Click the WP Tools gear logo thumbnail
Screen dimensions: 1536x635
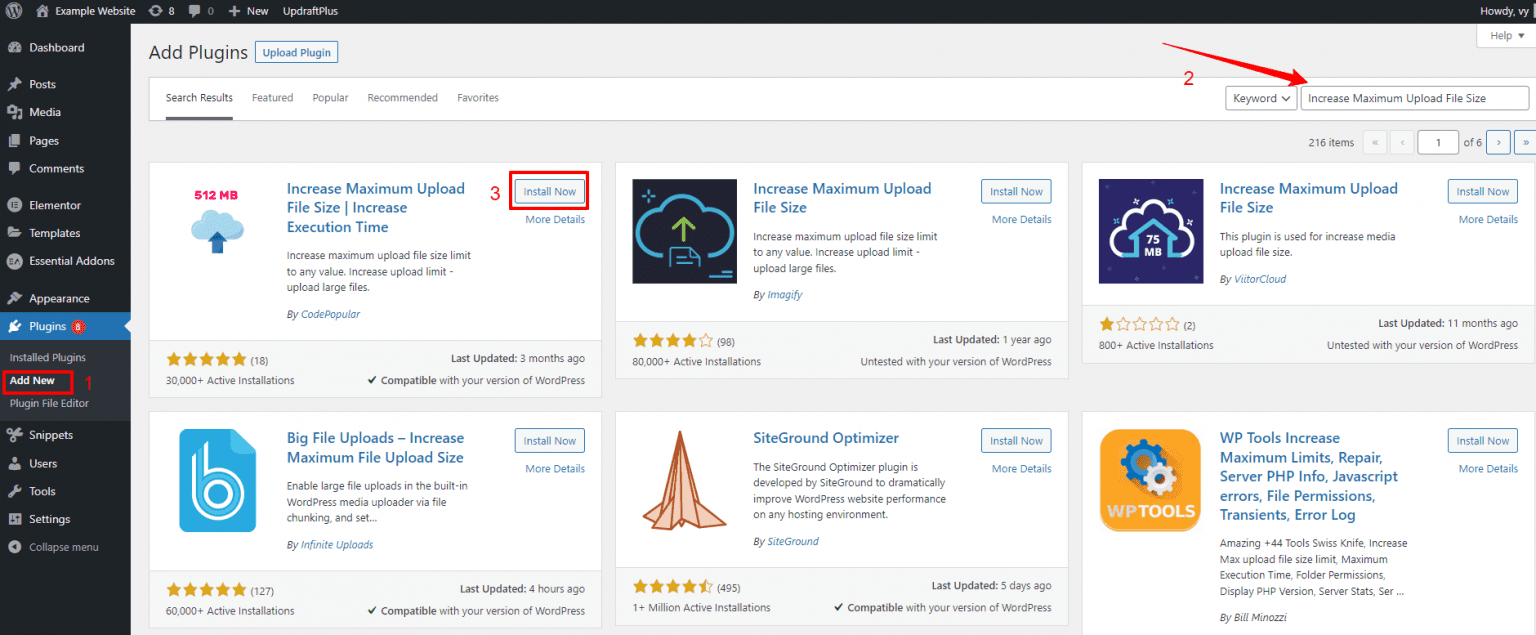coord(1151,481)
